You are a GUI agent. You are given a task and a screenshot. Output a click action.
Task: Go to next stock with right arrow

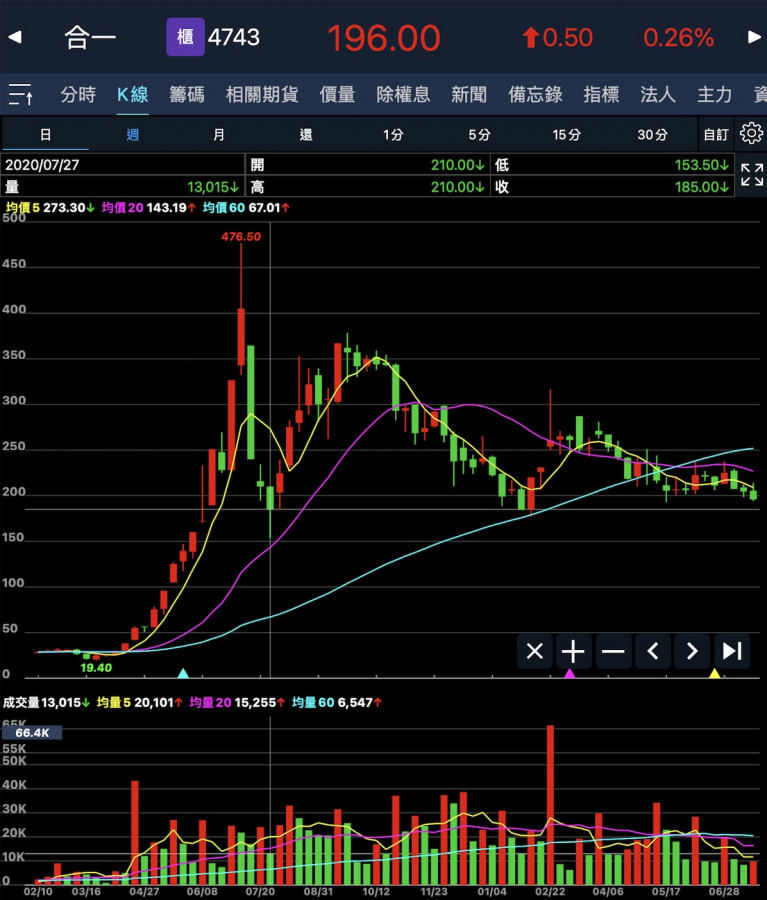click(754, 38)
